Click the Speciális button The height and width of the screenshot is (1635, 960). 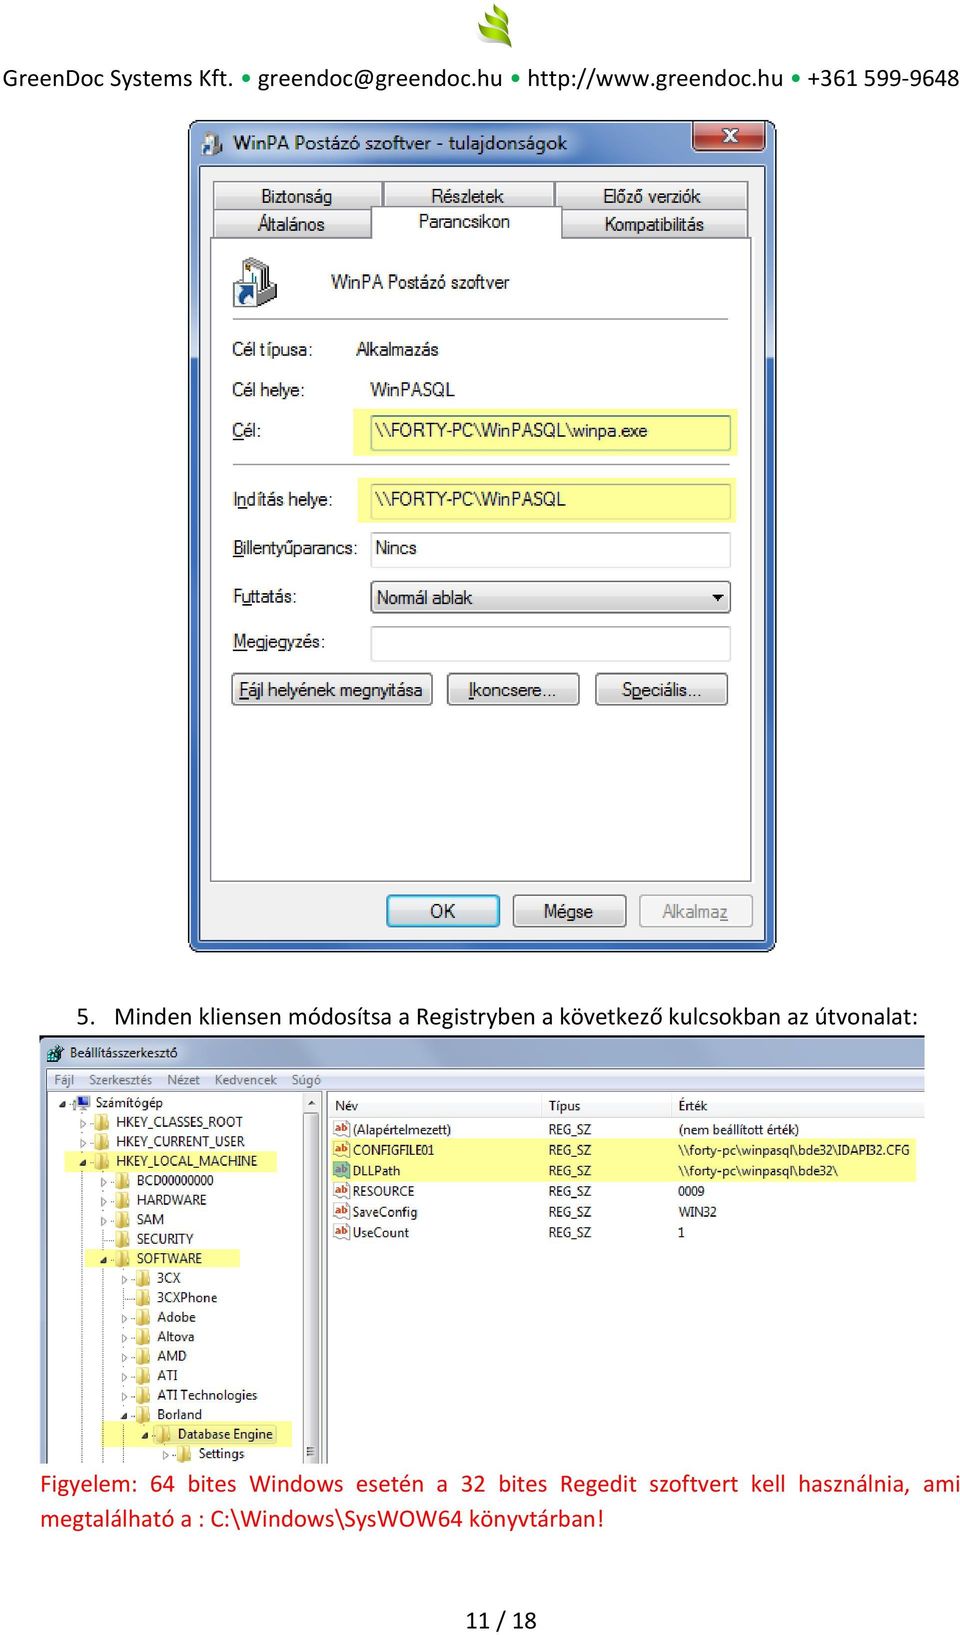tap(661, 690)
